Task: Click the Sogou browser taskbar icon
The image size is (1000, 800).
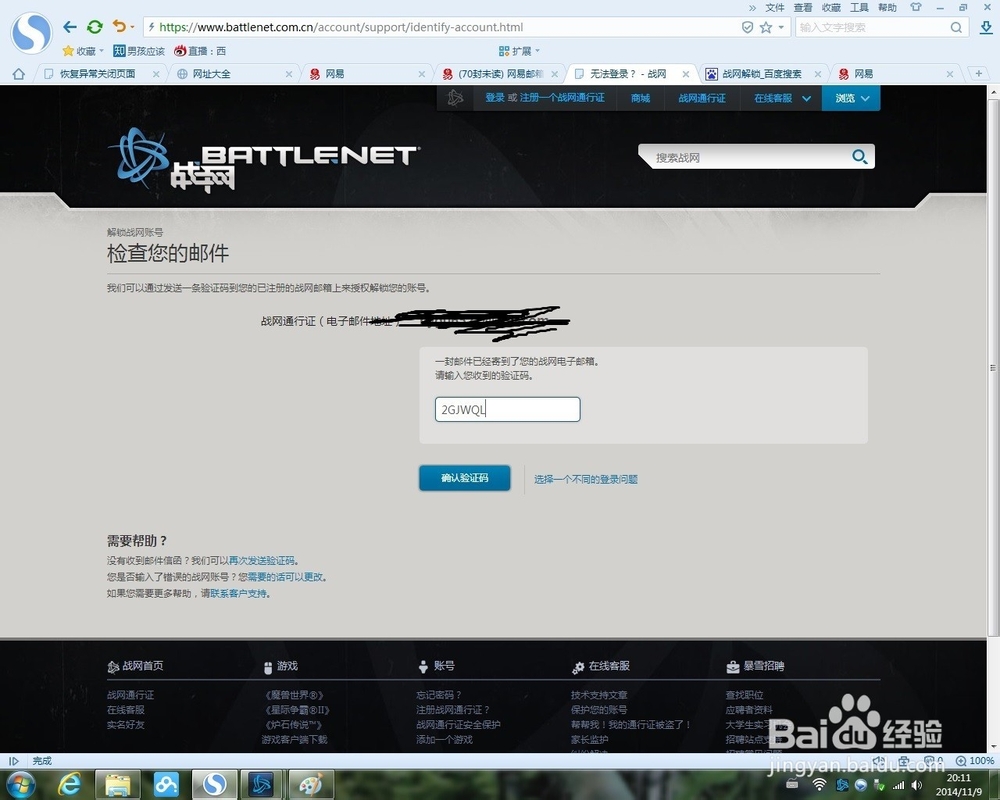Action: point(214,785)
